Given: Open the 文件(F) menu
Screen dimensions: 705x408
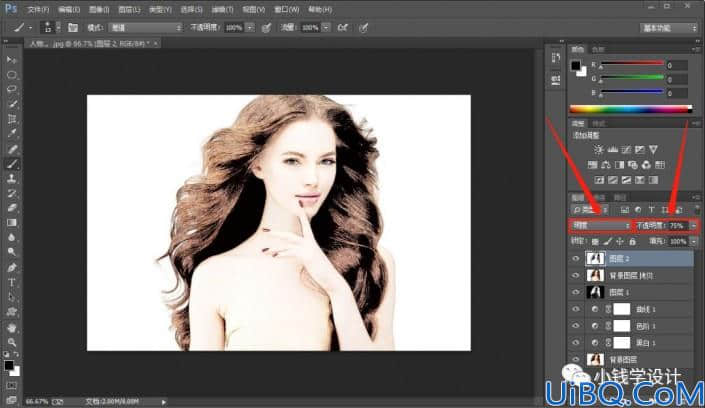Looking at the screenshot, I should click(38, 9).
